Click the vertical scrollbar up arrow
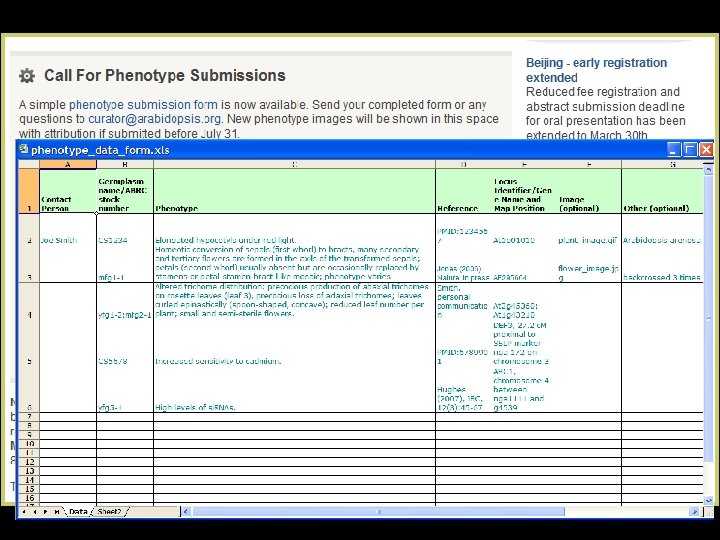720x540 pixels. (709, 169)
